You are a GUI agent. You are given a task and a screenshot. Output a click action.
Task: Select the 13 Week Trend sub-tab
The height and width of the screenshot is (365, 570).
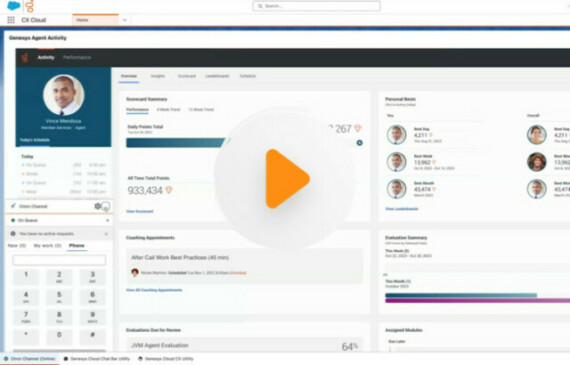tap(201, 109)
